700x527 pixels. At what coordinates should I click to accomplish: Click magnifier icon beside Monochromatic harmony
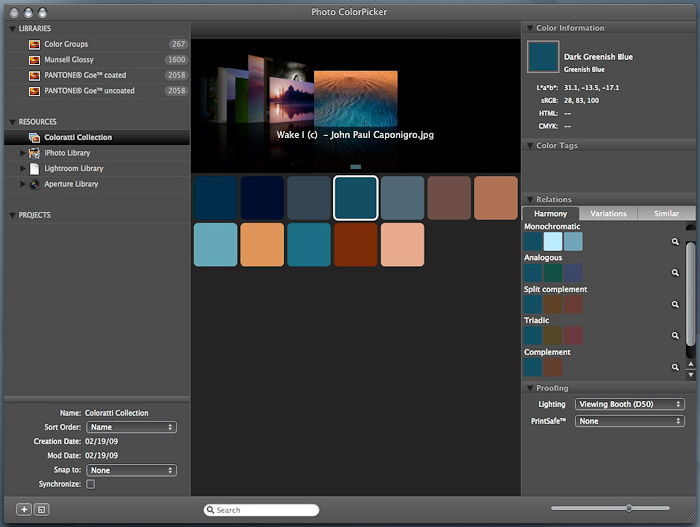pos(676,242)
